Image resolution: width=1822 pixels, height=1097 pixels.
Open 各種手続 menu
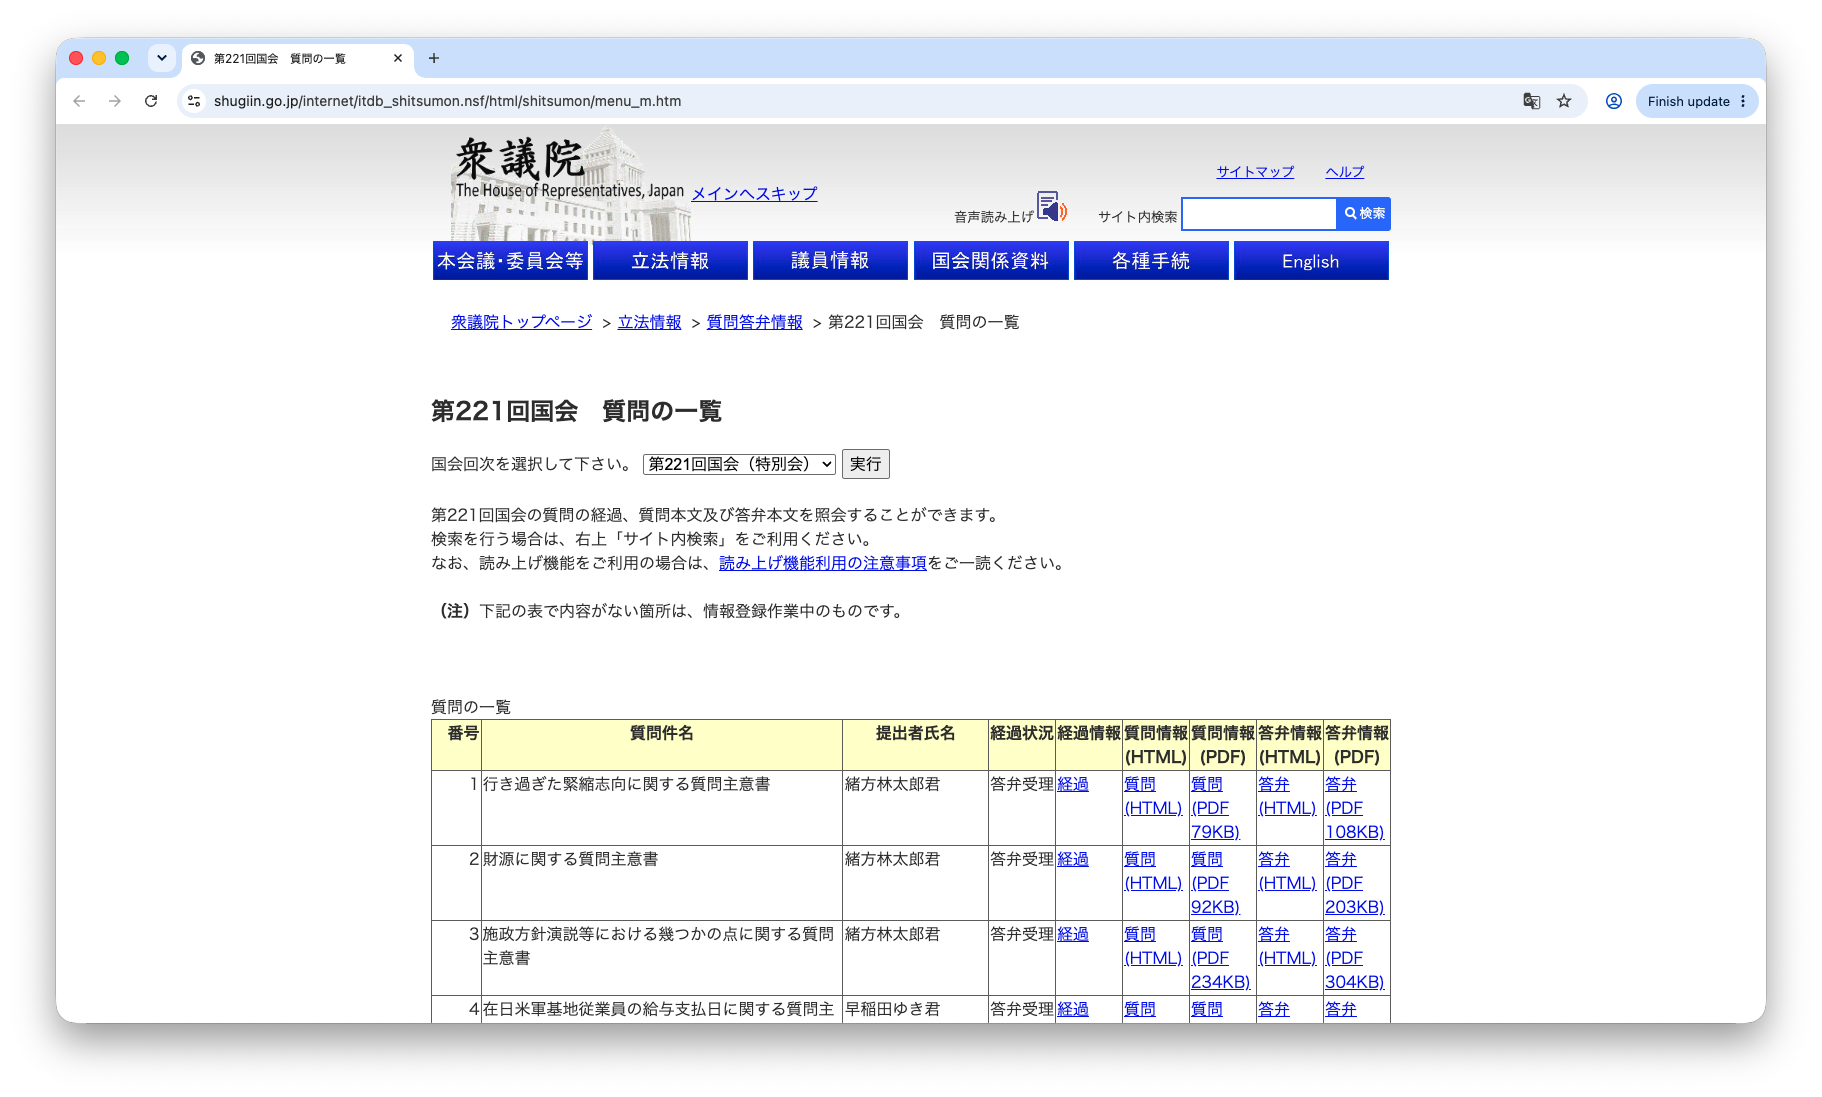click(1151, 261)
